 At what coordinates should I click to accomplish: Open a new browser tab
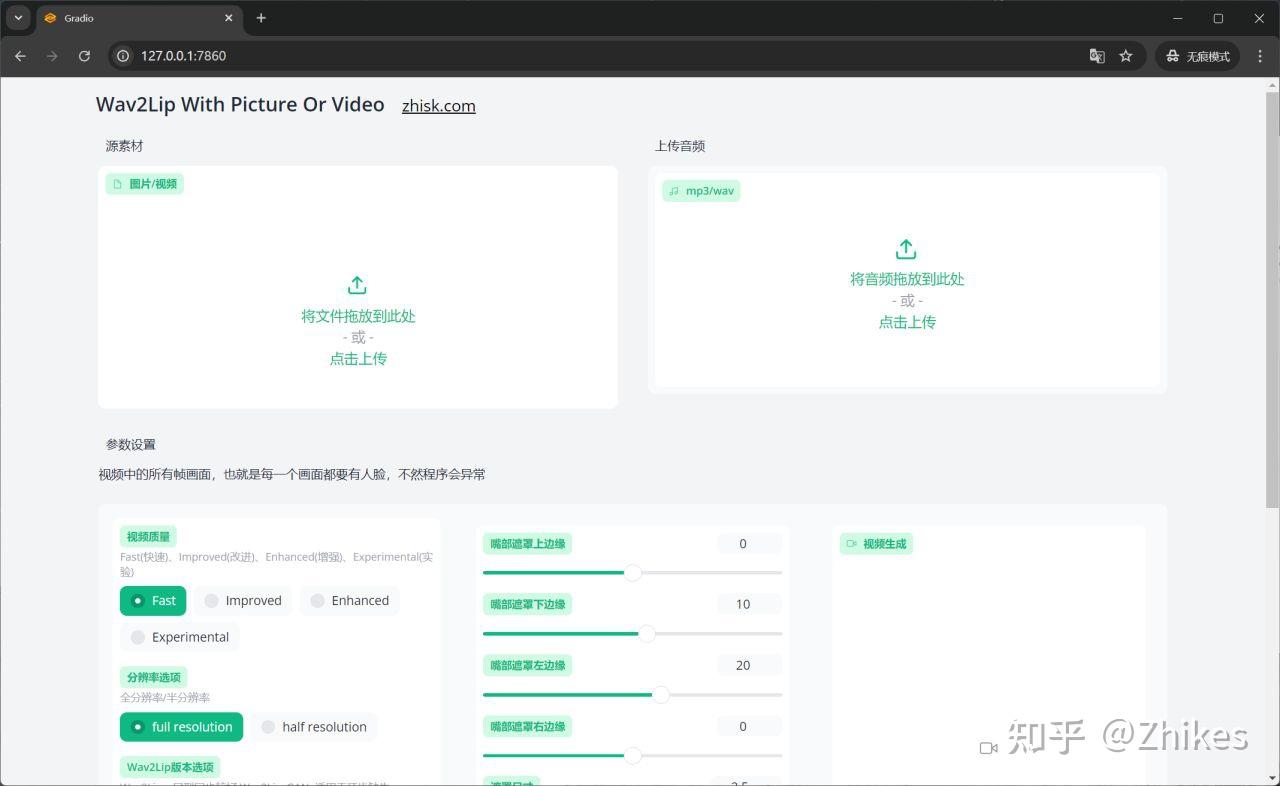coord(261,18)
